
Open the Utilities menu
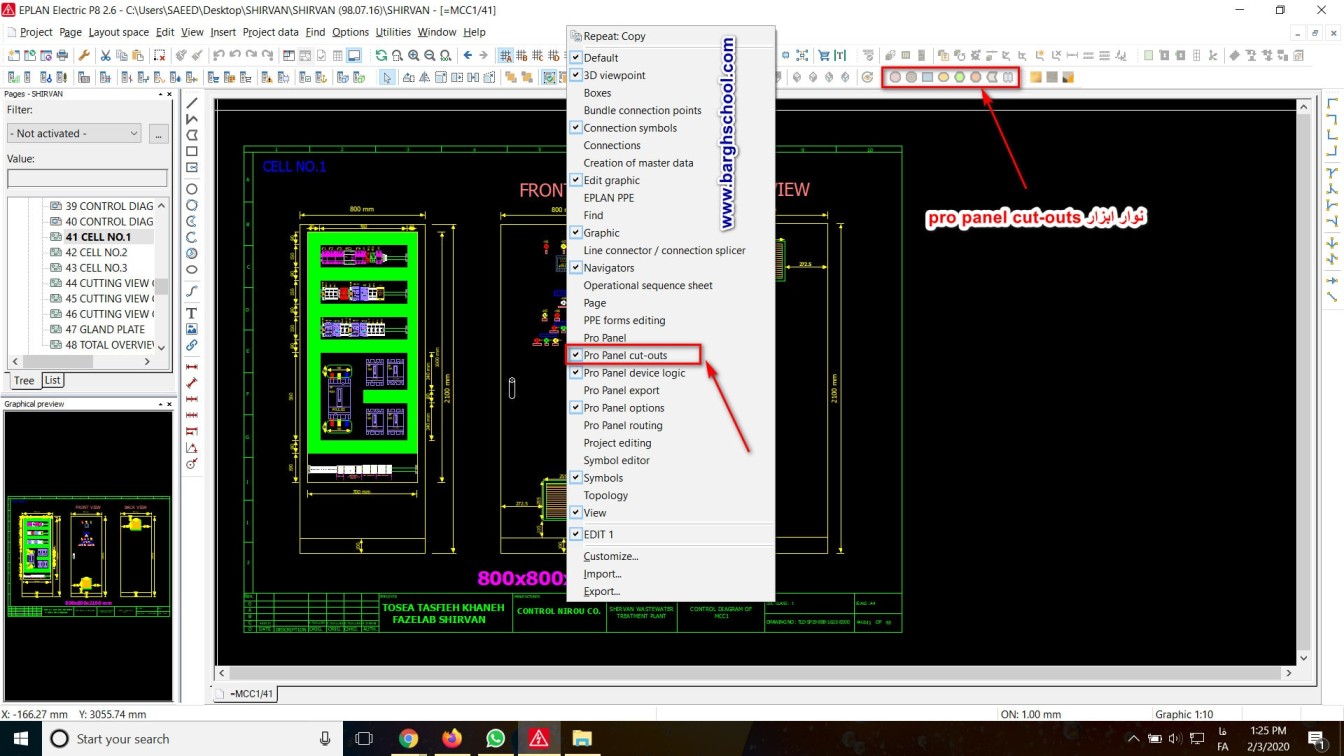click(x=393, y=32)
